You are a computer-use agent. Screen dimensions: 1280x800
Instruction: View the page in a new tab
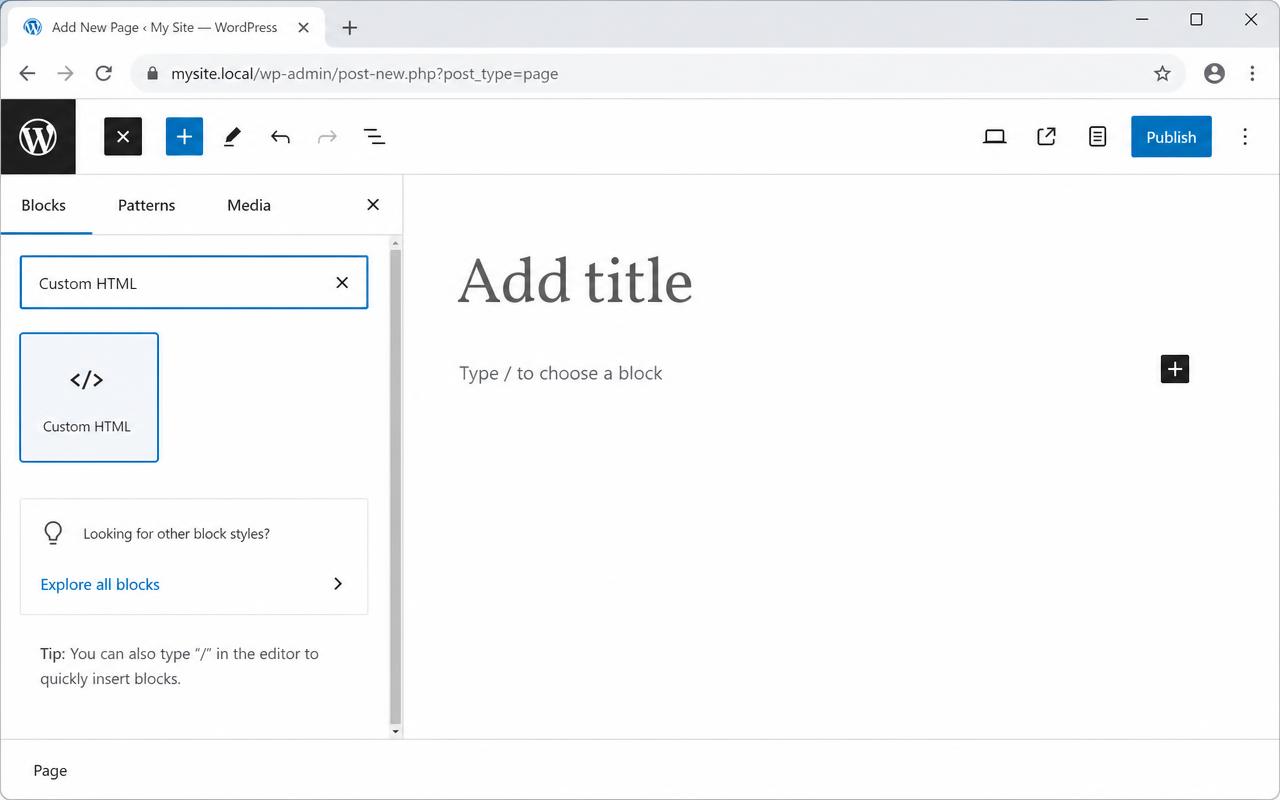[x=1046, y=137]
